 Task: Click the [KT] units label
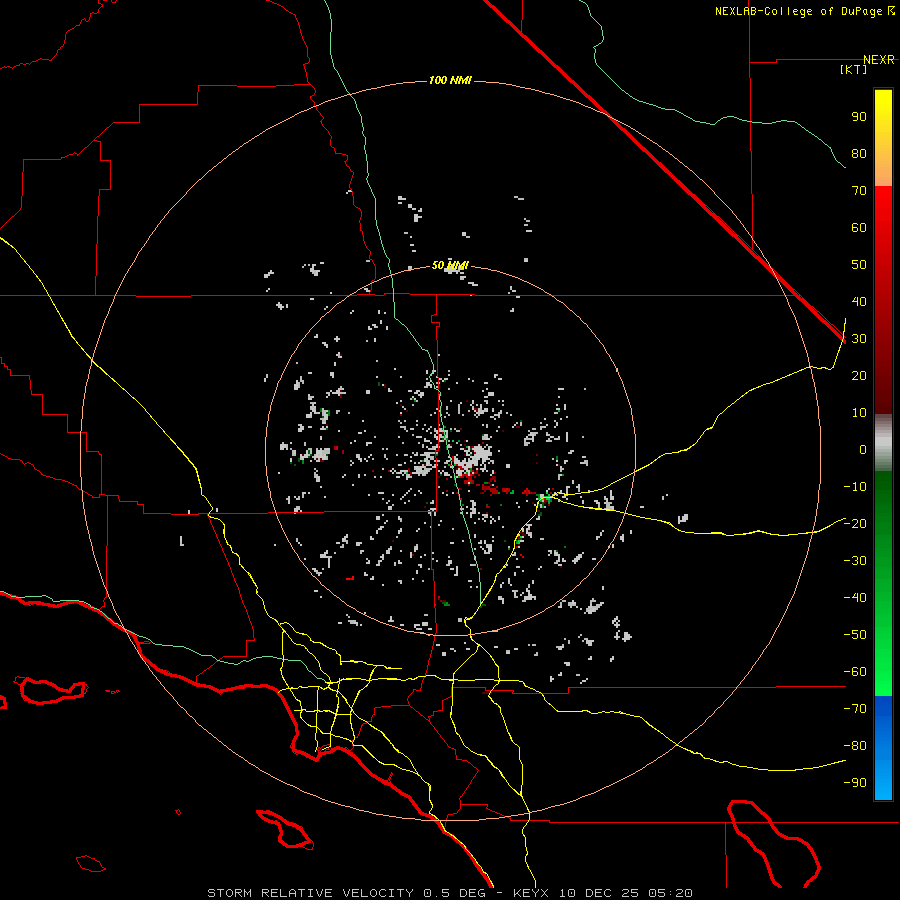pyautogui.click(x=854, y=69)
